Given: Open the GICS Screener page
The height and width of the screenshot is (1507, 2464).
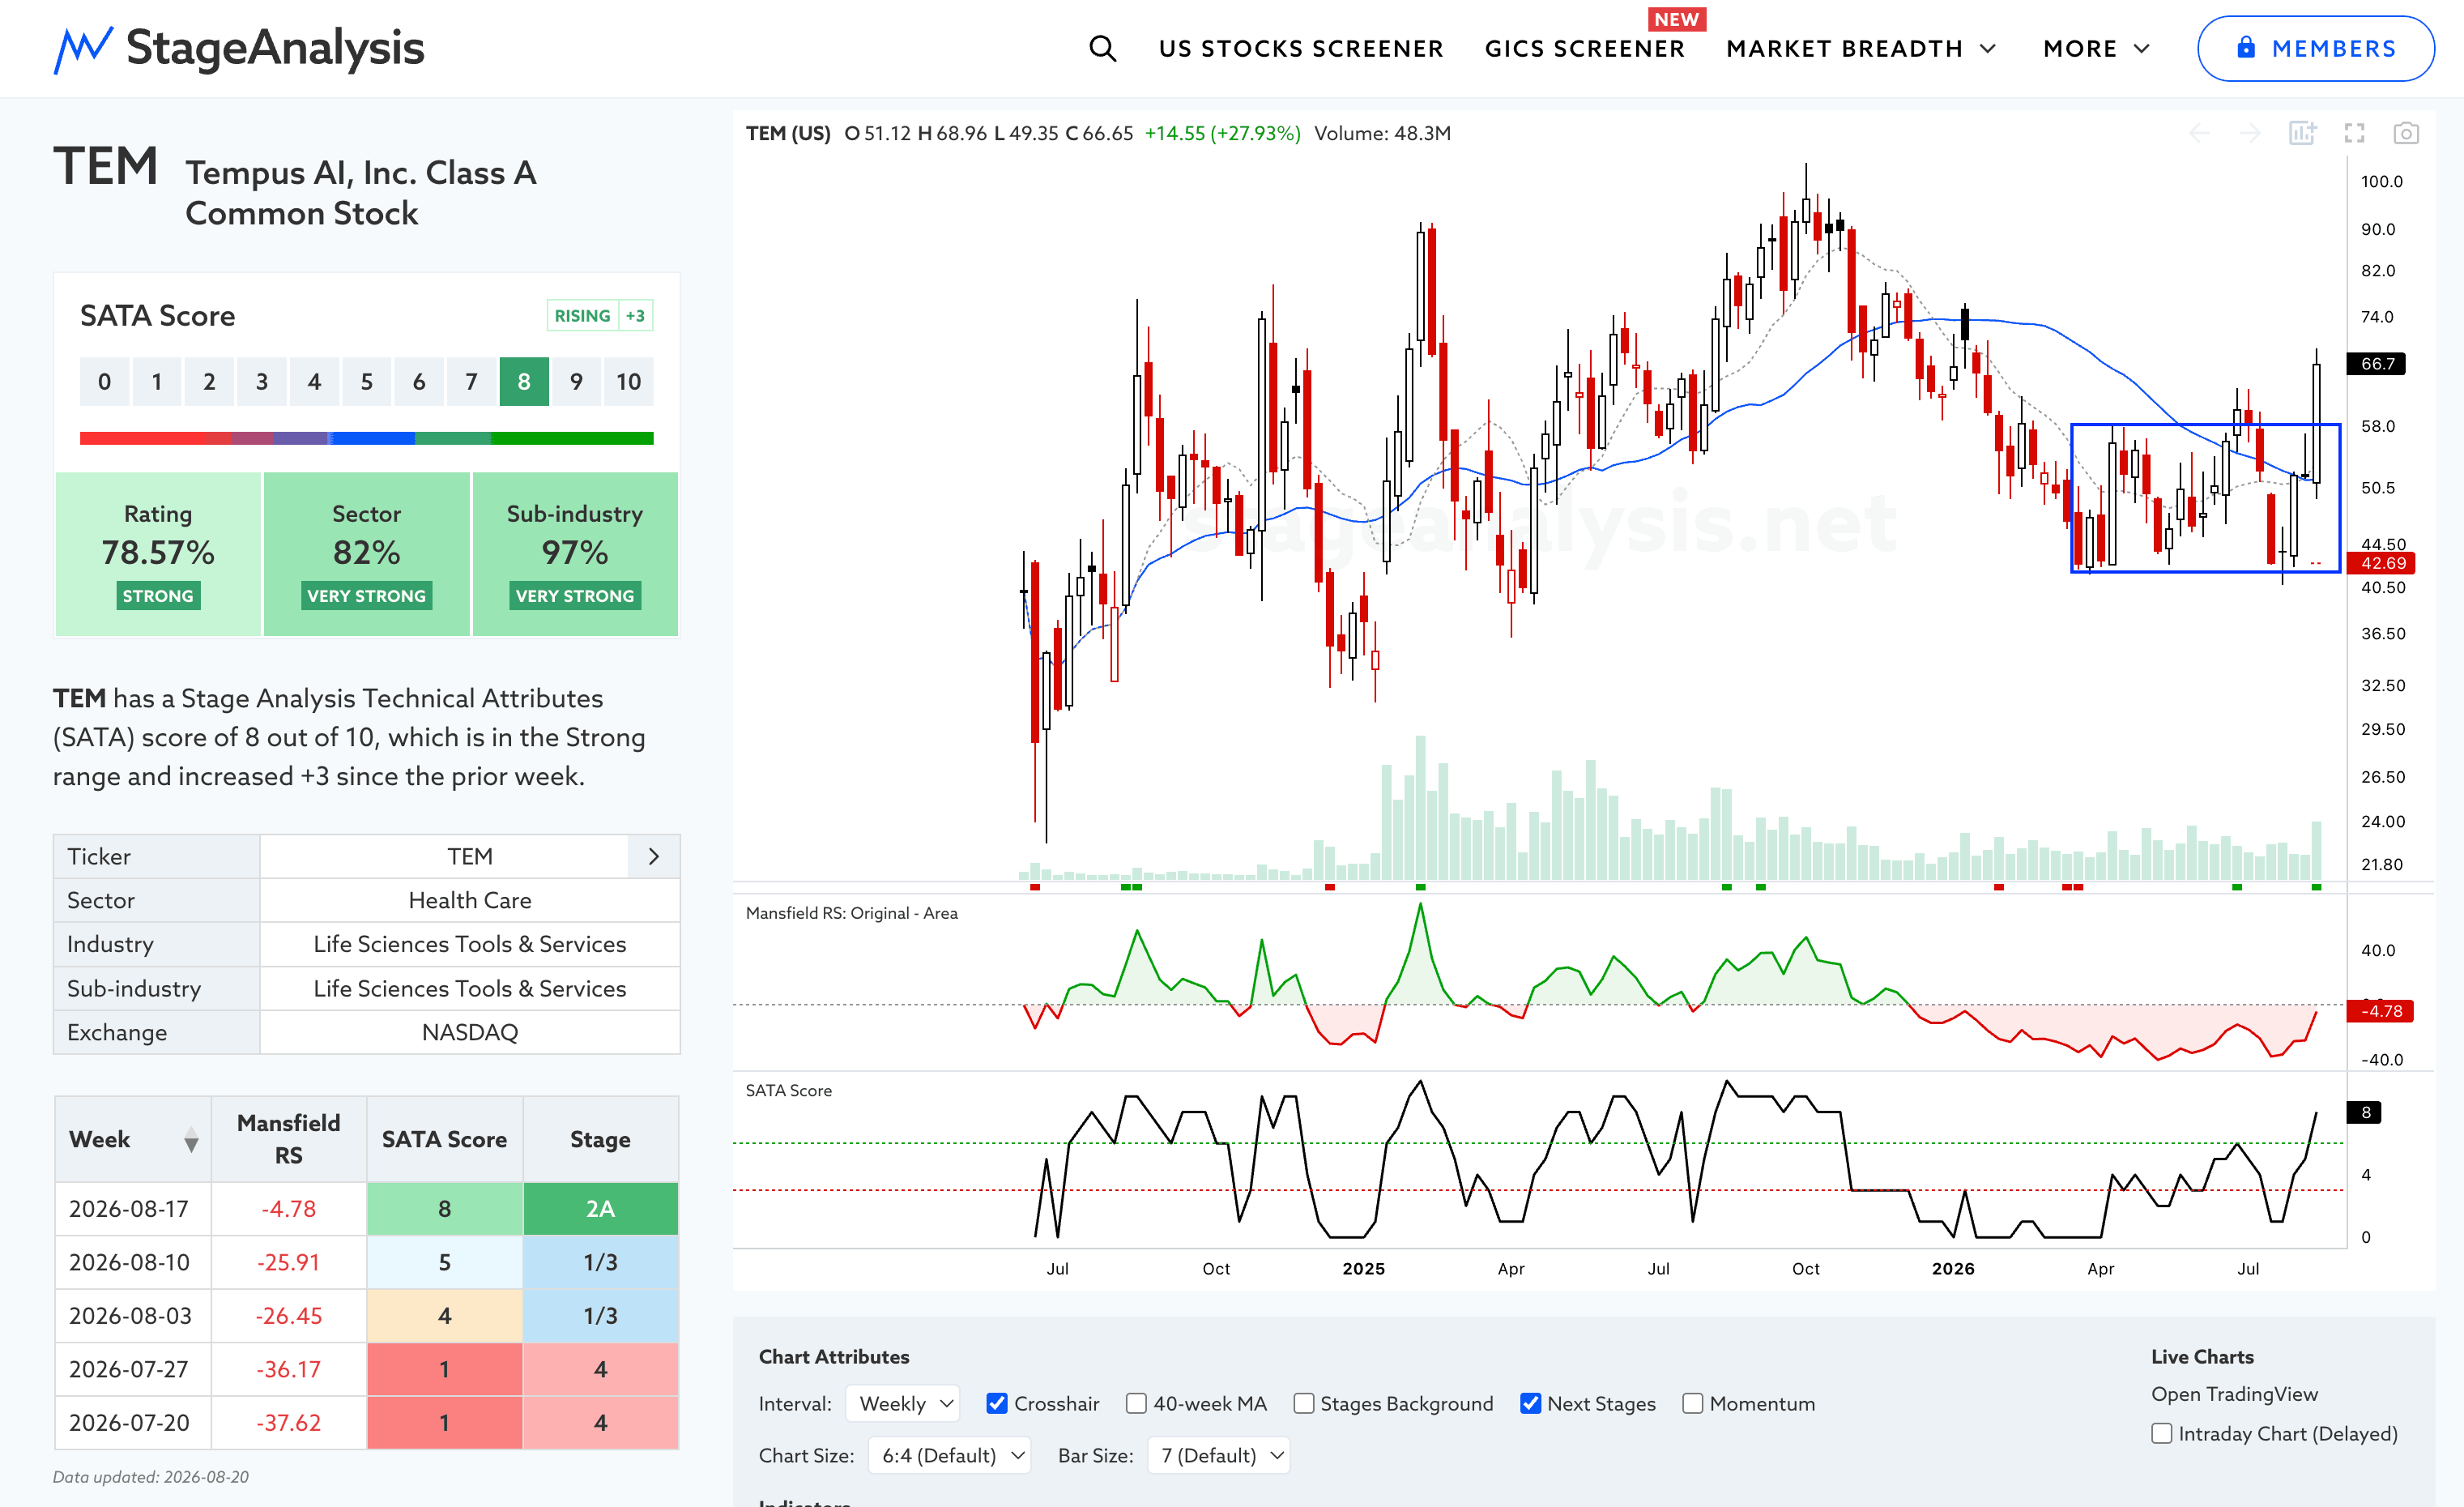Looking at the screenshot, I should (1585, 48).
